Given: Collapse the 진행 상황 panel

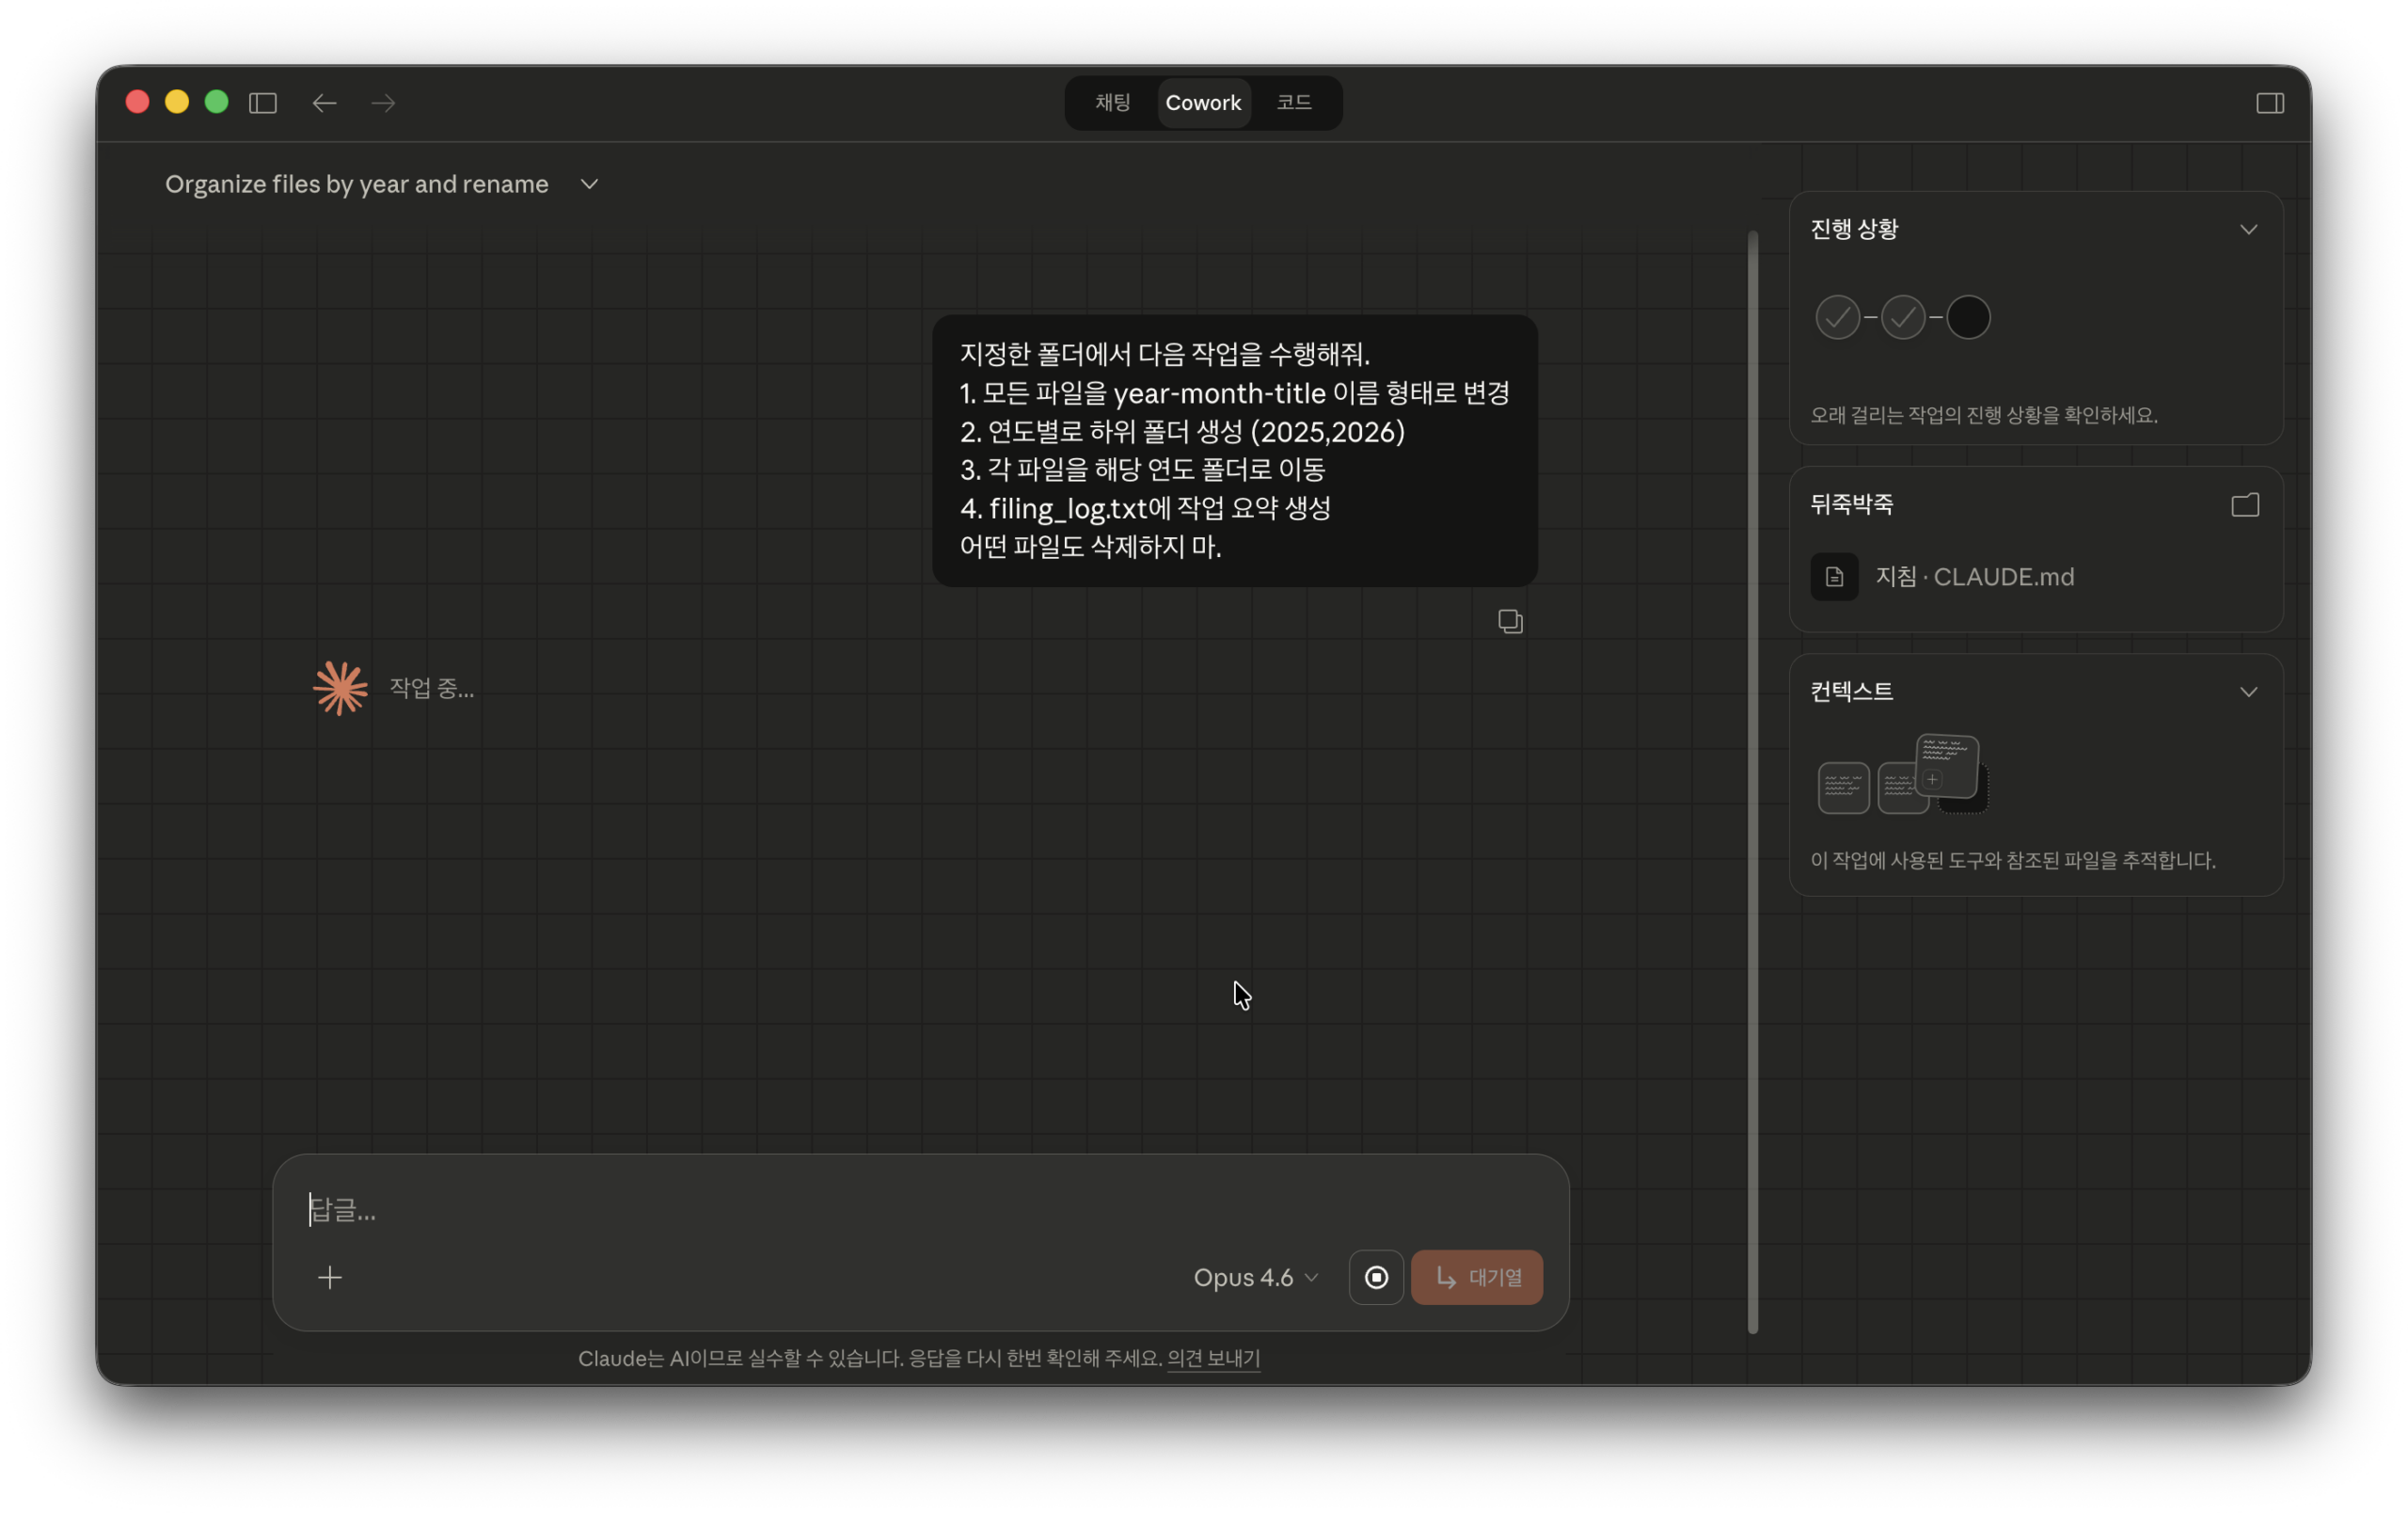Looking at the screenshot, I should pyautogui.click(x=2248, y=230).
